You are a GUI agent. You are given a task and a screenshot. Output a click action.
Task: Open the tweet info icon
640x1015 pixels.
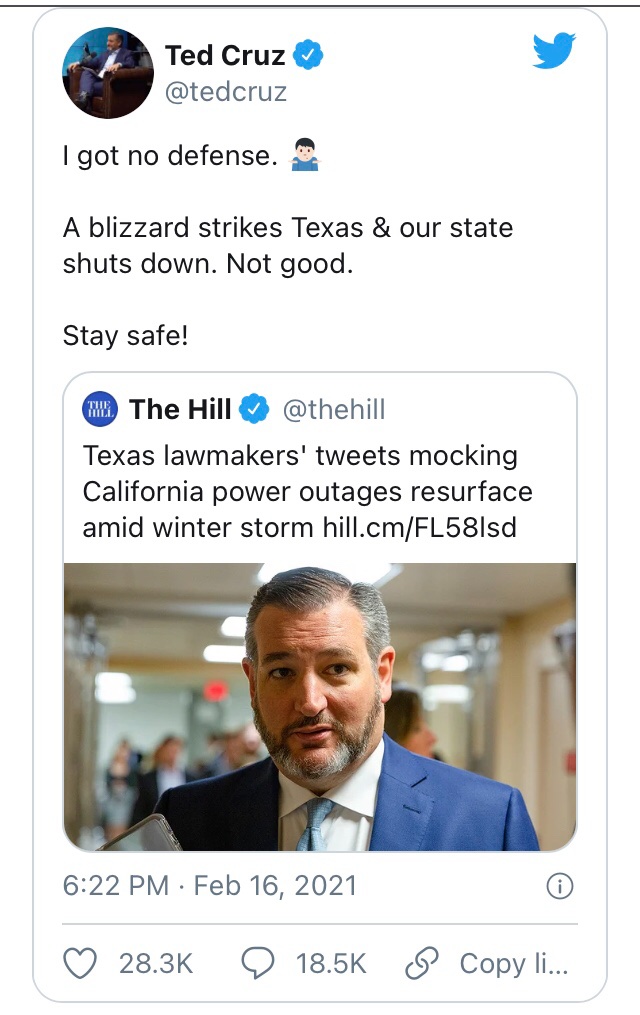point(558,886)
